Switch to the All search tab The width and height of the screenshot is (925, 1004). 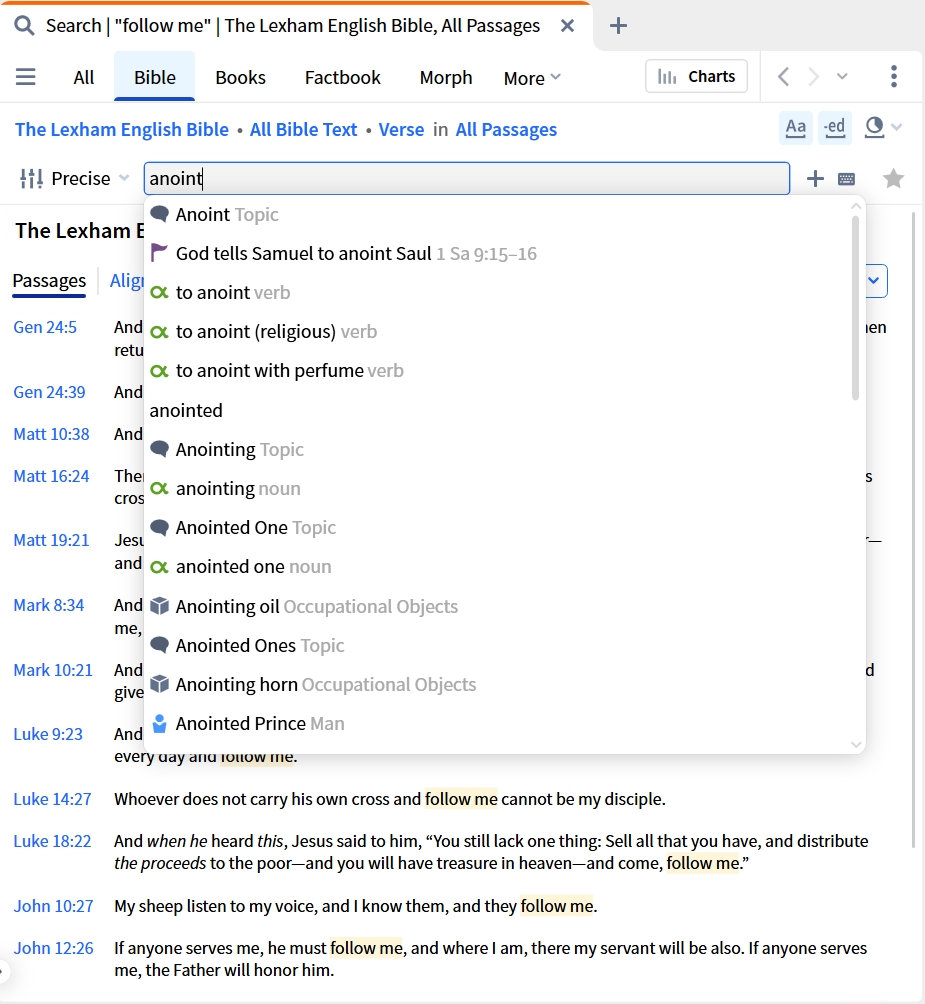(84, 77)
